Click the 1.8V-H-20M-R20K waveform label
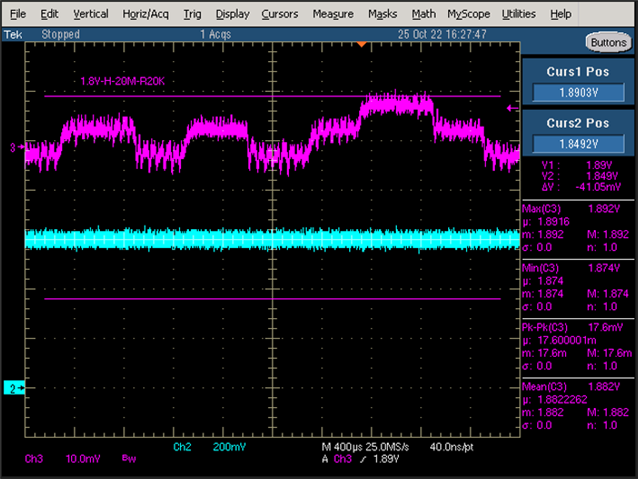638x479 pixels. coord(122,81)
